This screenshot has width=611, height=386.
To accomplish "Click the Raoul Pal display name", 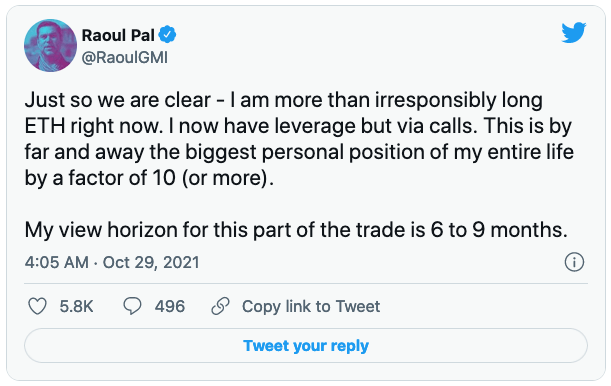I will pos(118,35).
